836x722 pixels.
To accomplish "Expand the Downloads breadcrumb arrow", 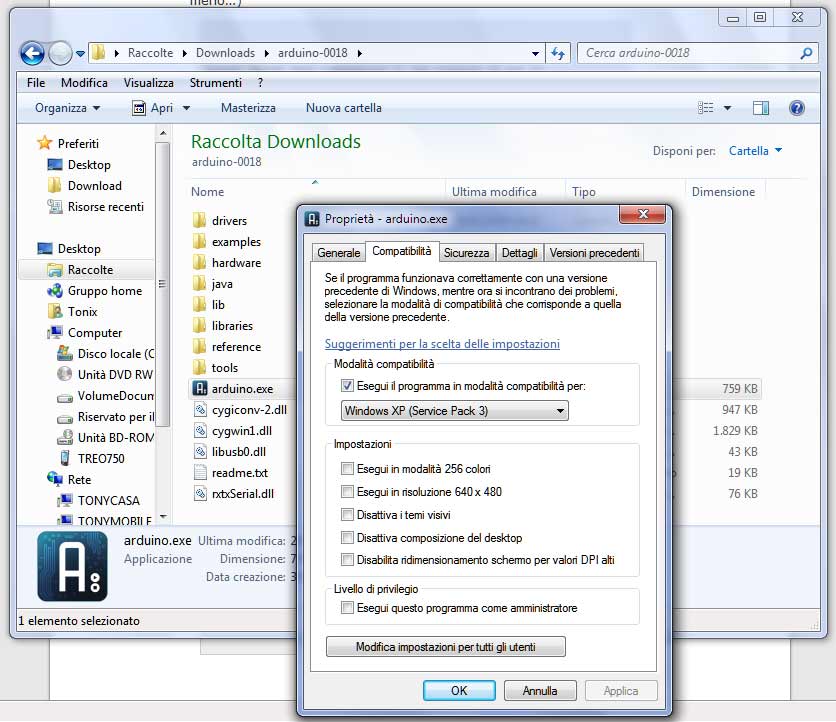I will tap(266, 53).
